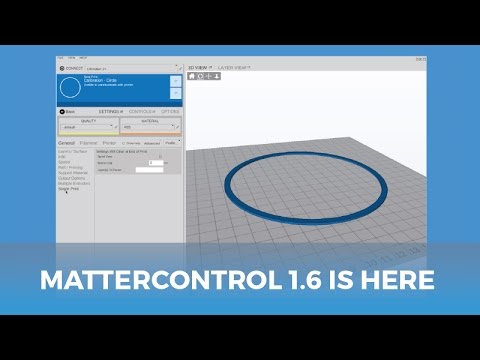Select the pan view tool icon
Screen dimensions: 480x360
click(x=208, y=76)
